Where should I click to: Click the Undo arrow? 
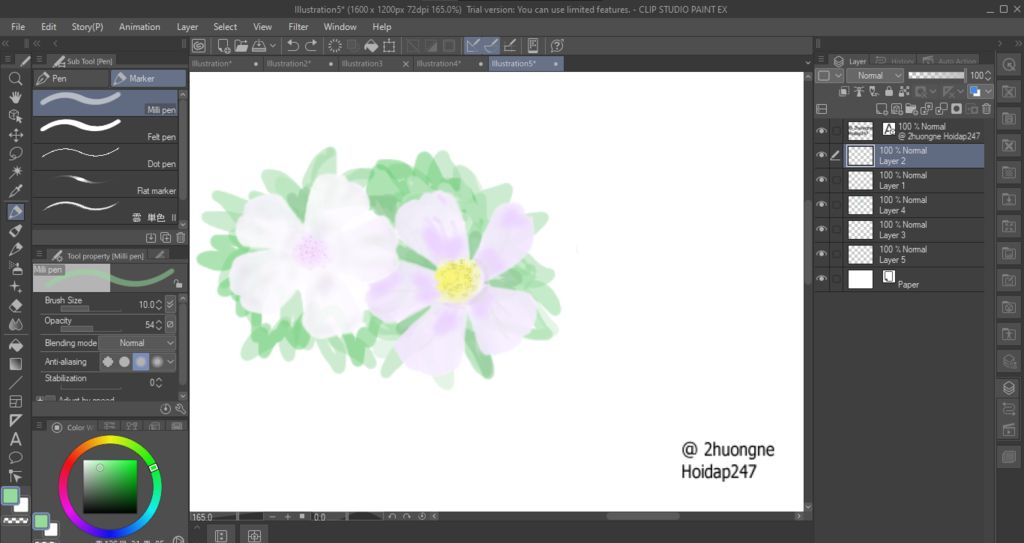tap(293, 46)
